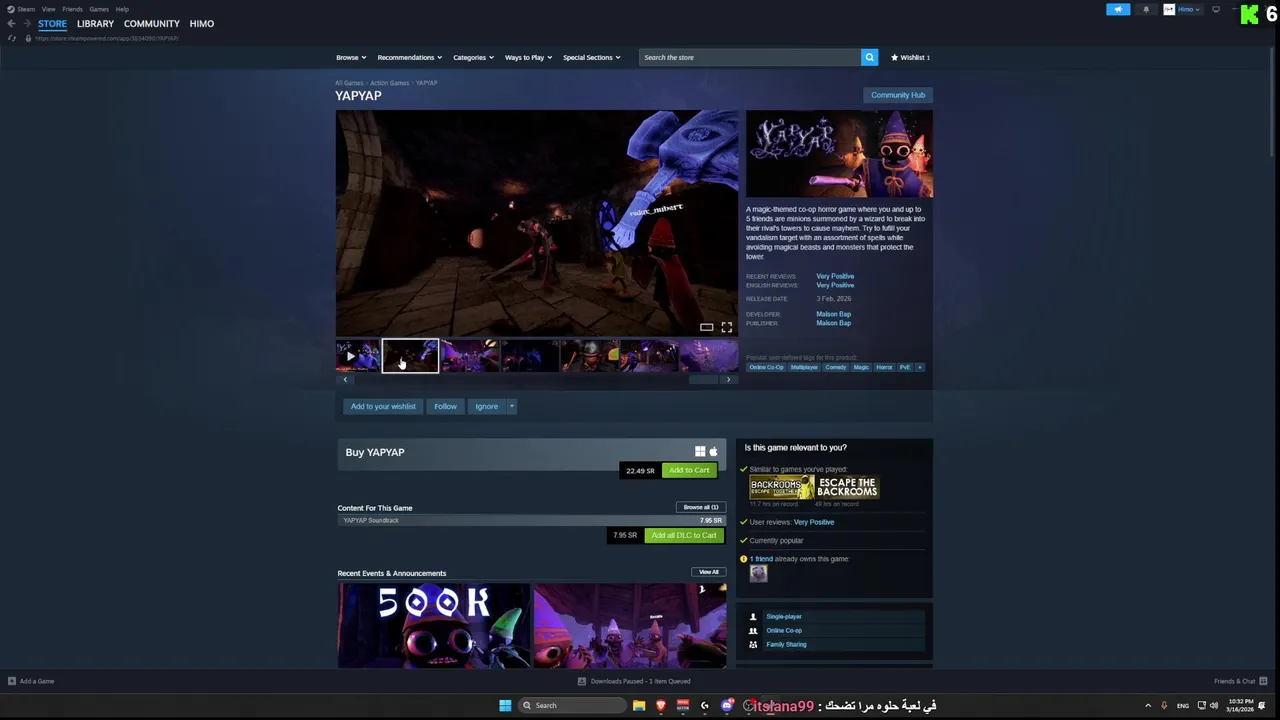Click Browse all (1) DLC button
The height and width of the screenshot is (720, 1280).
700,507
